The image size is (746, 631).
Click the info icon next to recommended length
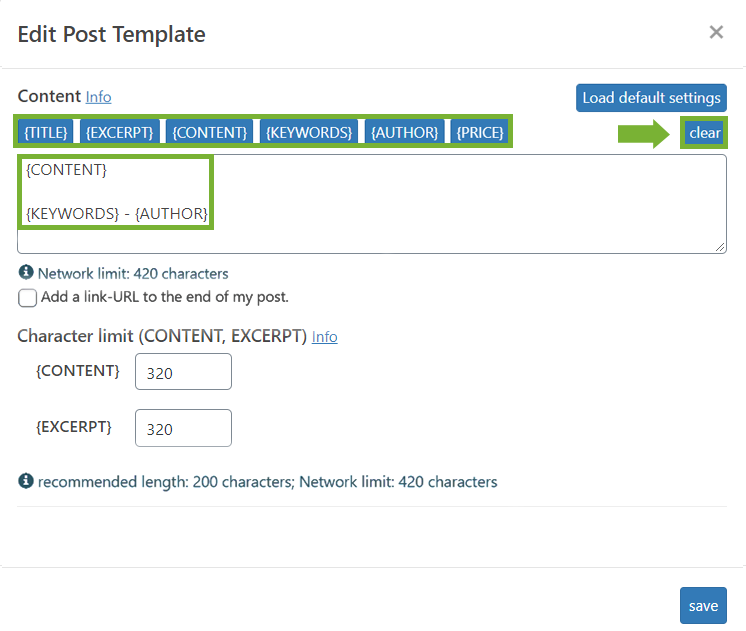click(x=26, y=481)
